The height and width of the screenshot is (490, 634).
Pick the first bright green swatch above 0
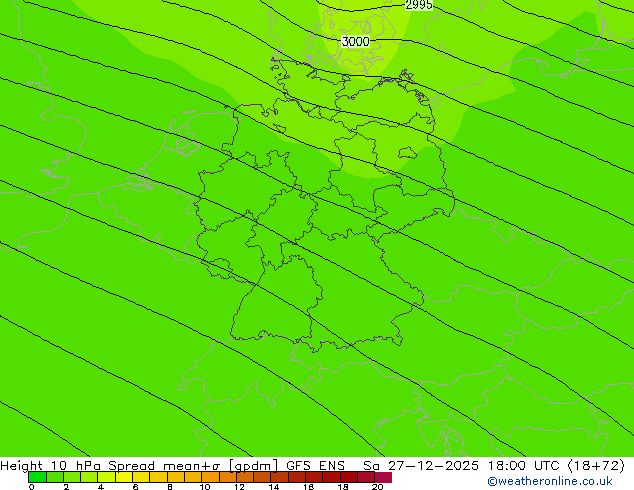(37, 477)
